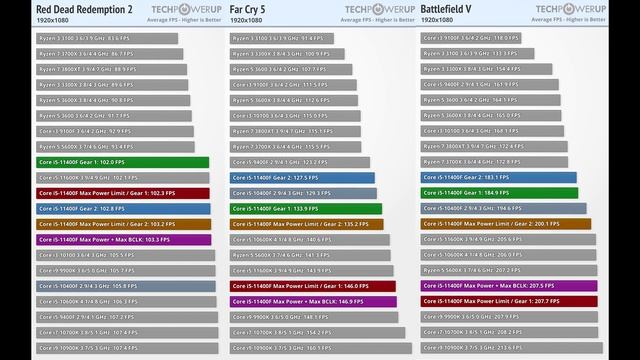Select the Ryzen 5 3600X 90.8 FPS bar
This screenshot has width=640, height=360.
click(x=113, y=100)
